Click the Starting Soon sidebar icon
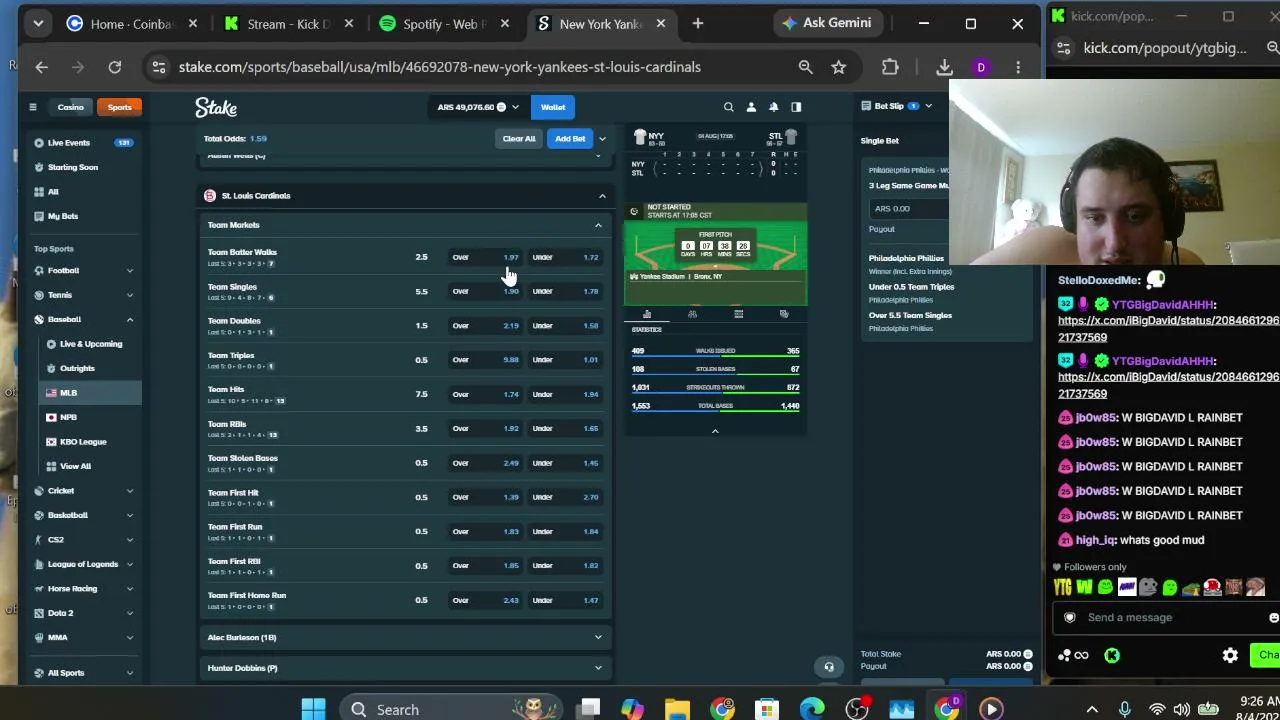This screenshot has width=1280, height=720. click(39, 167)
